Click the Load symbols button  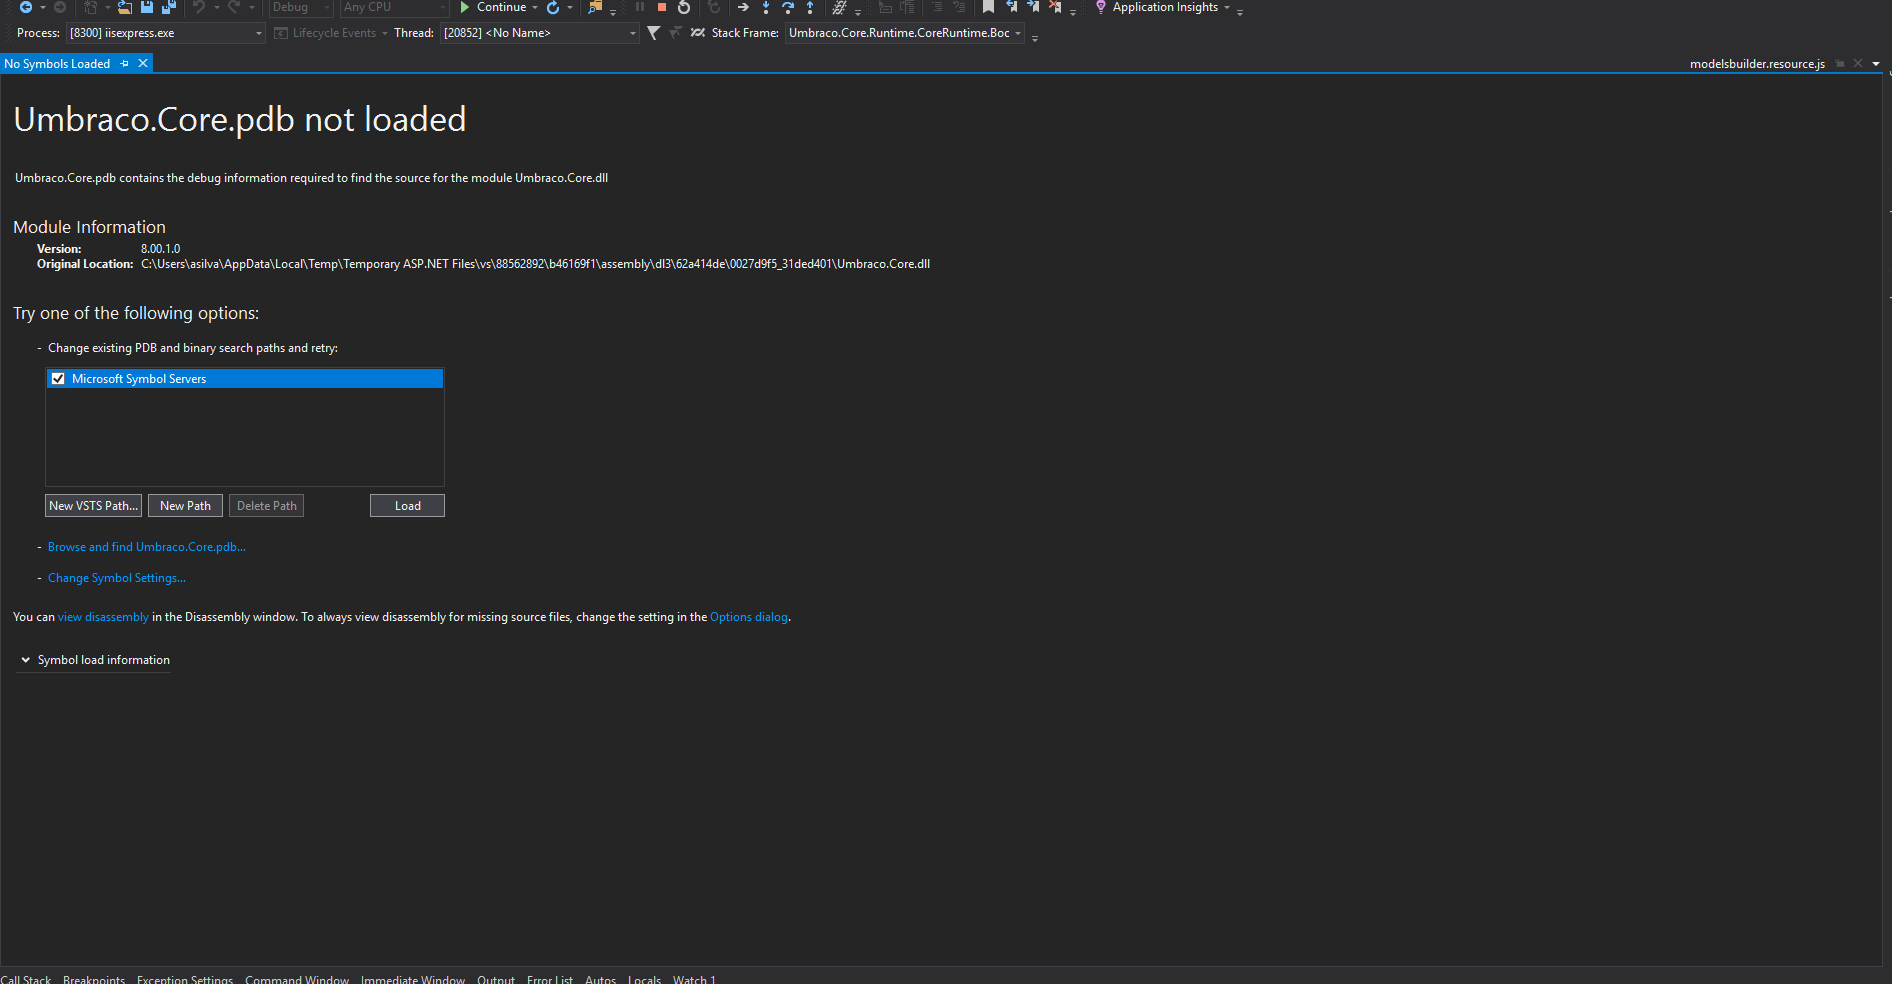click(x=407, y=506)
